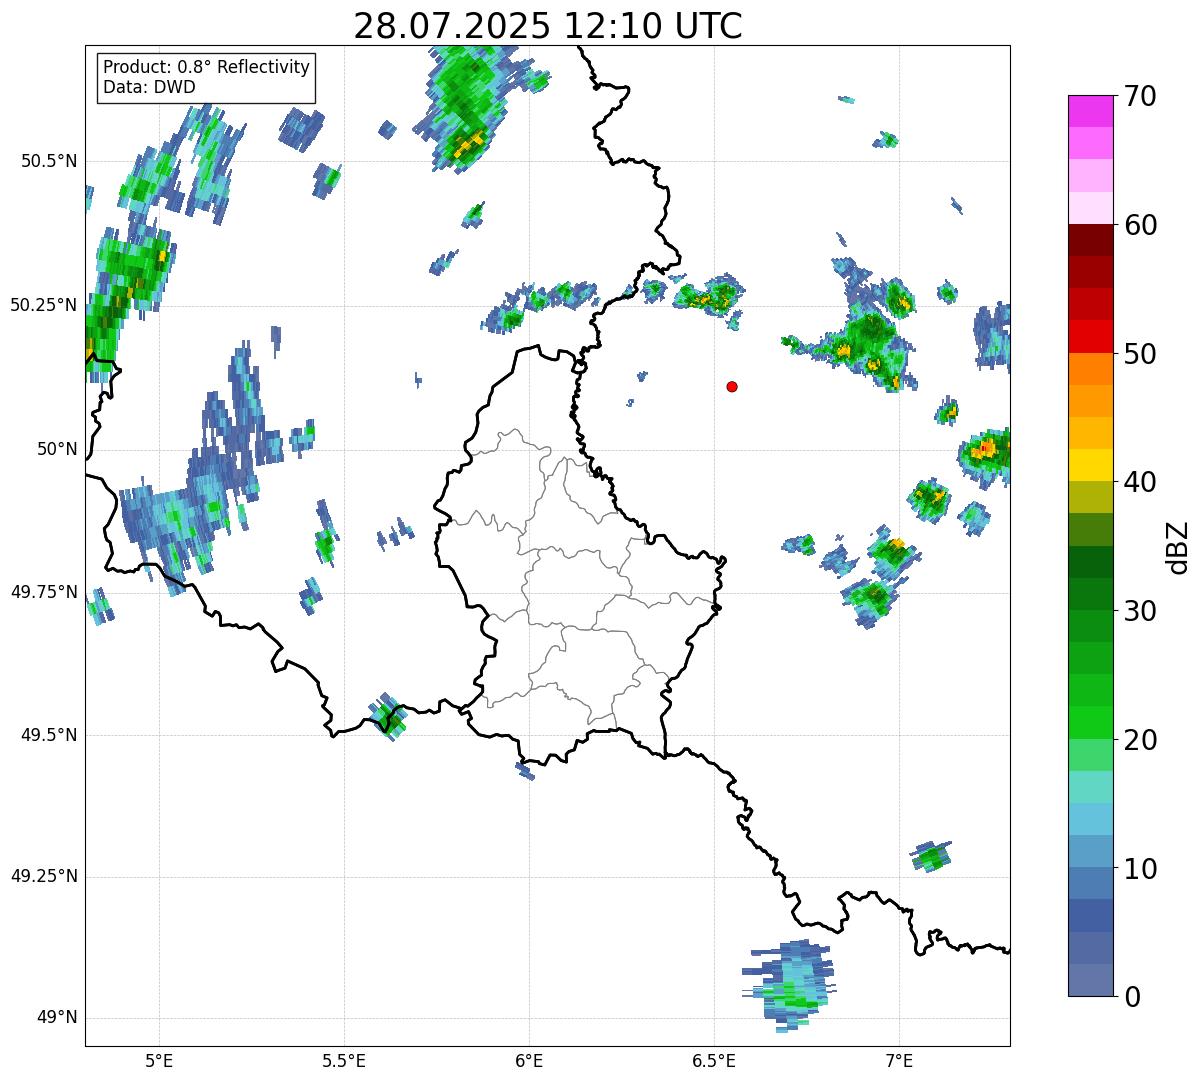Click the small green echo near 7.1°E, 49.3°N
Screen dimensions: 1202x1081
tap(931, 856)
